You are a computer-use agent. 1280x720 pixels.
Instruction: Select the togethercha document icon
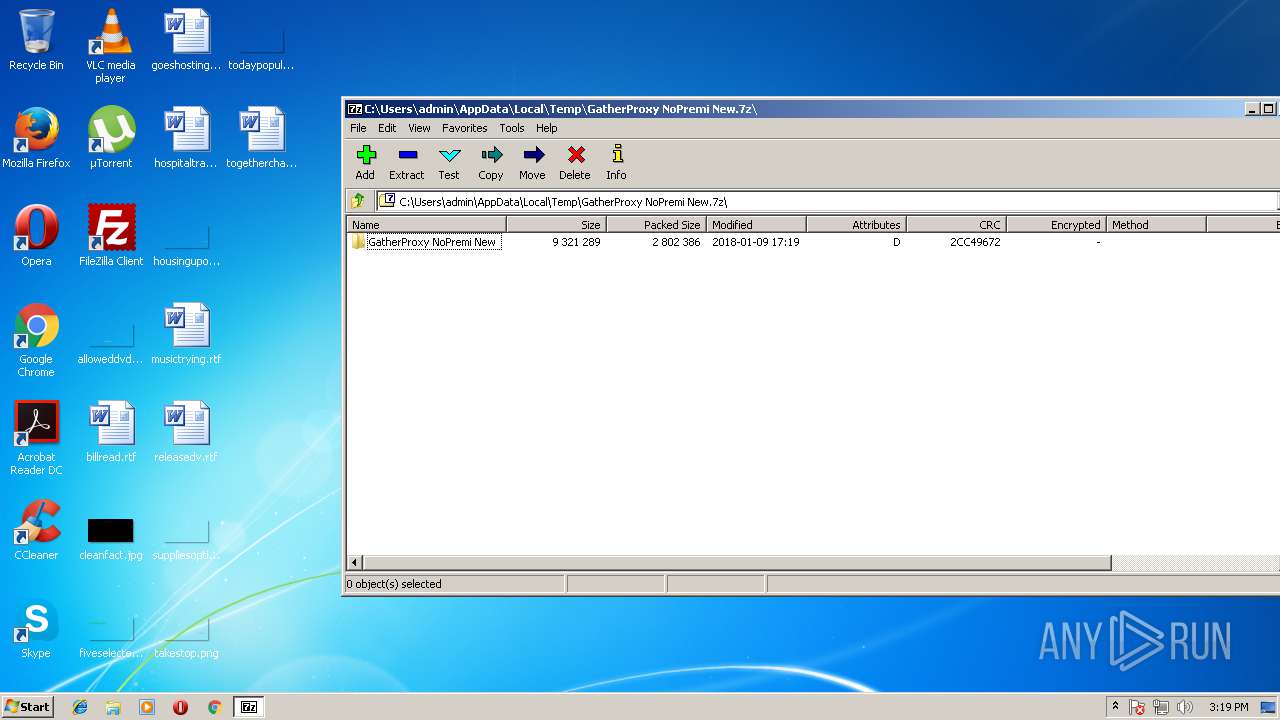[262, 138]
